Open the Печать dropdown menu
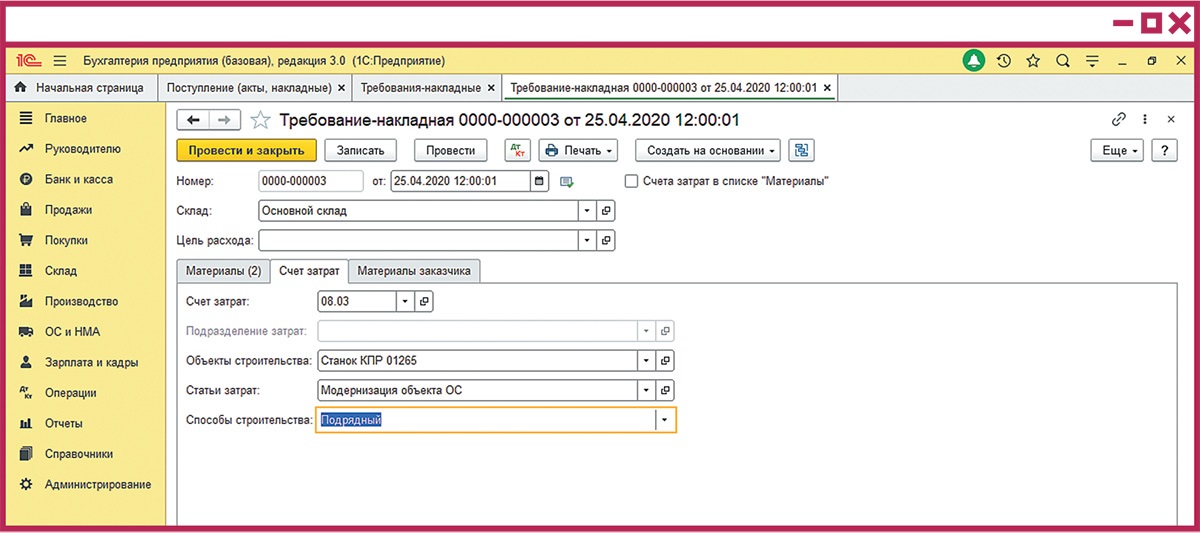 click(579, 151)
